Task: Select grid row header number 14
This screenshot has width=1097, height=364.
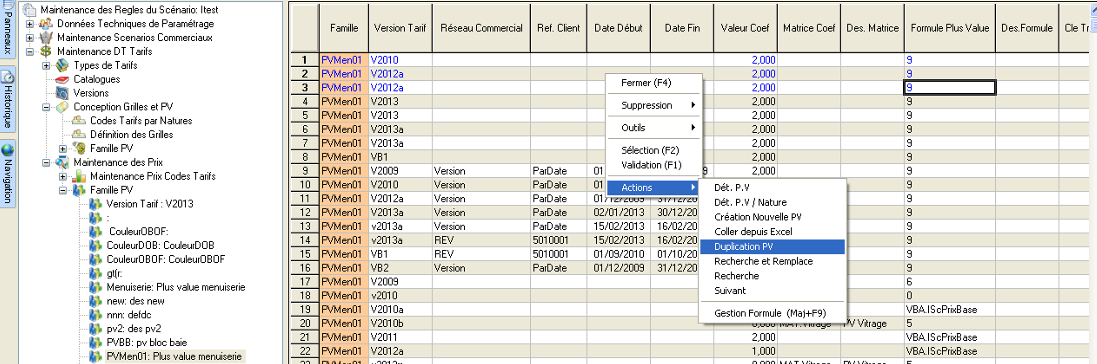Action: tap(304, 240)
